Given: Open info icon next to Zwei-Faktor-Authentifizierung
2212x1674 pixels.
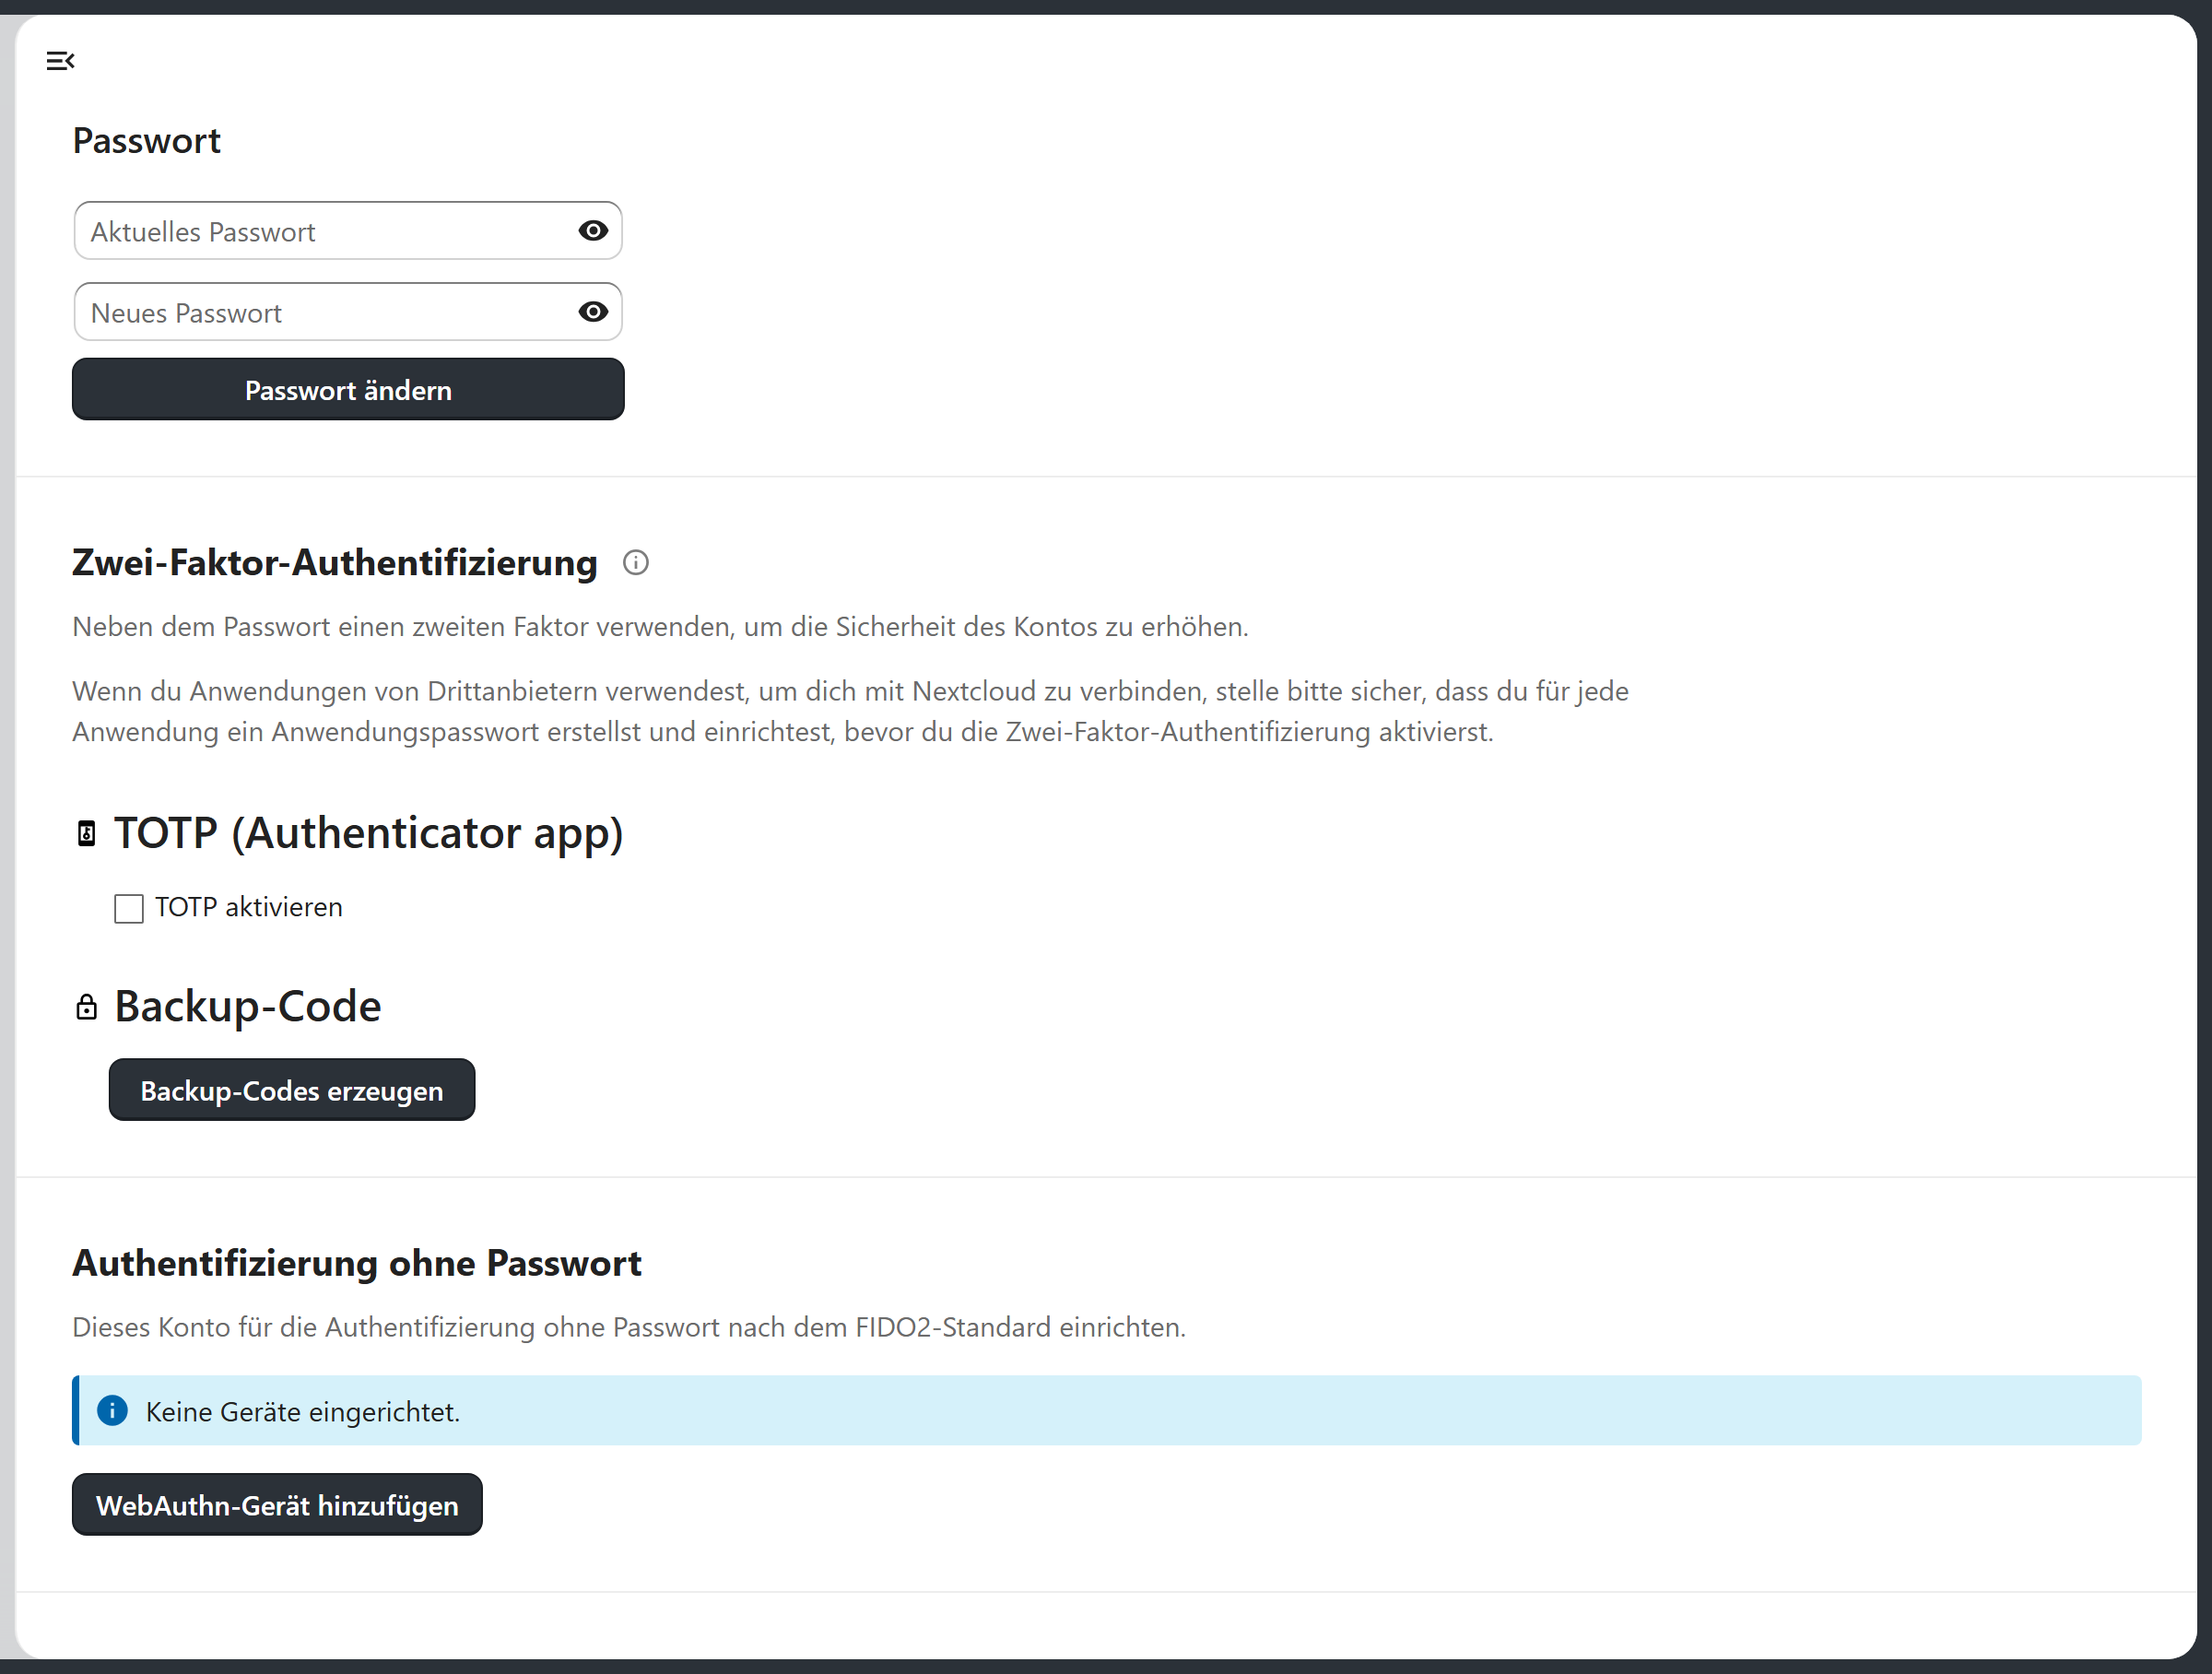Looking at the screenshot, I should click(x=636, y=563).
